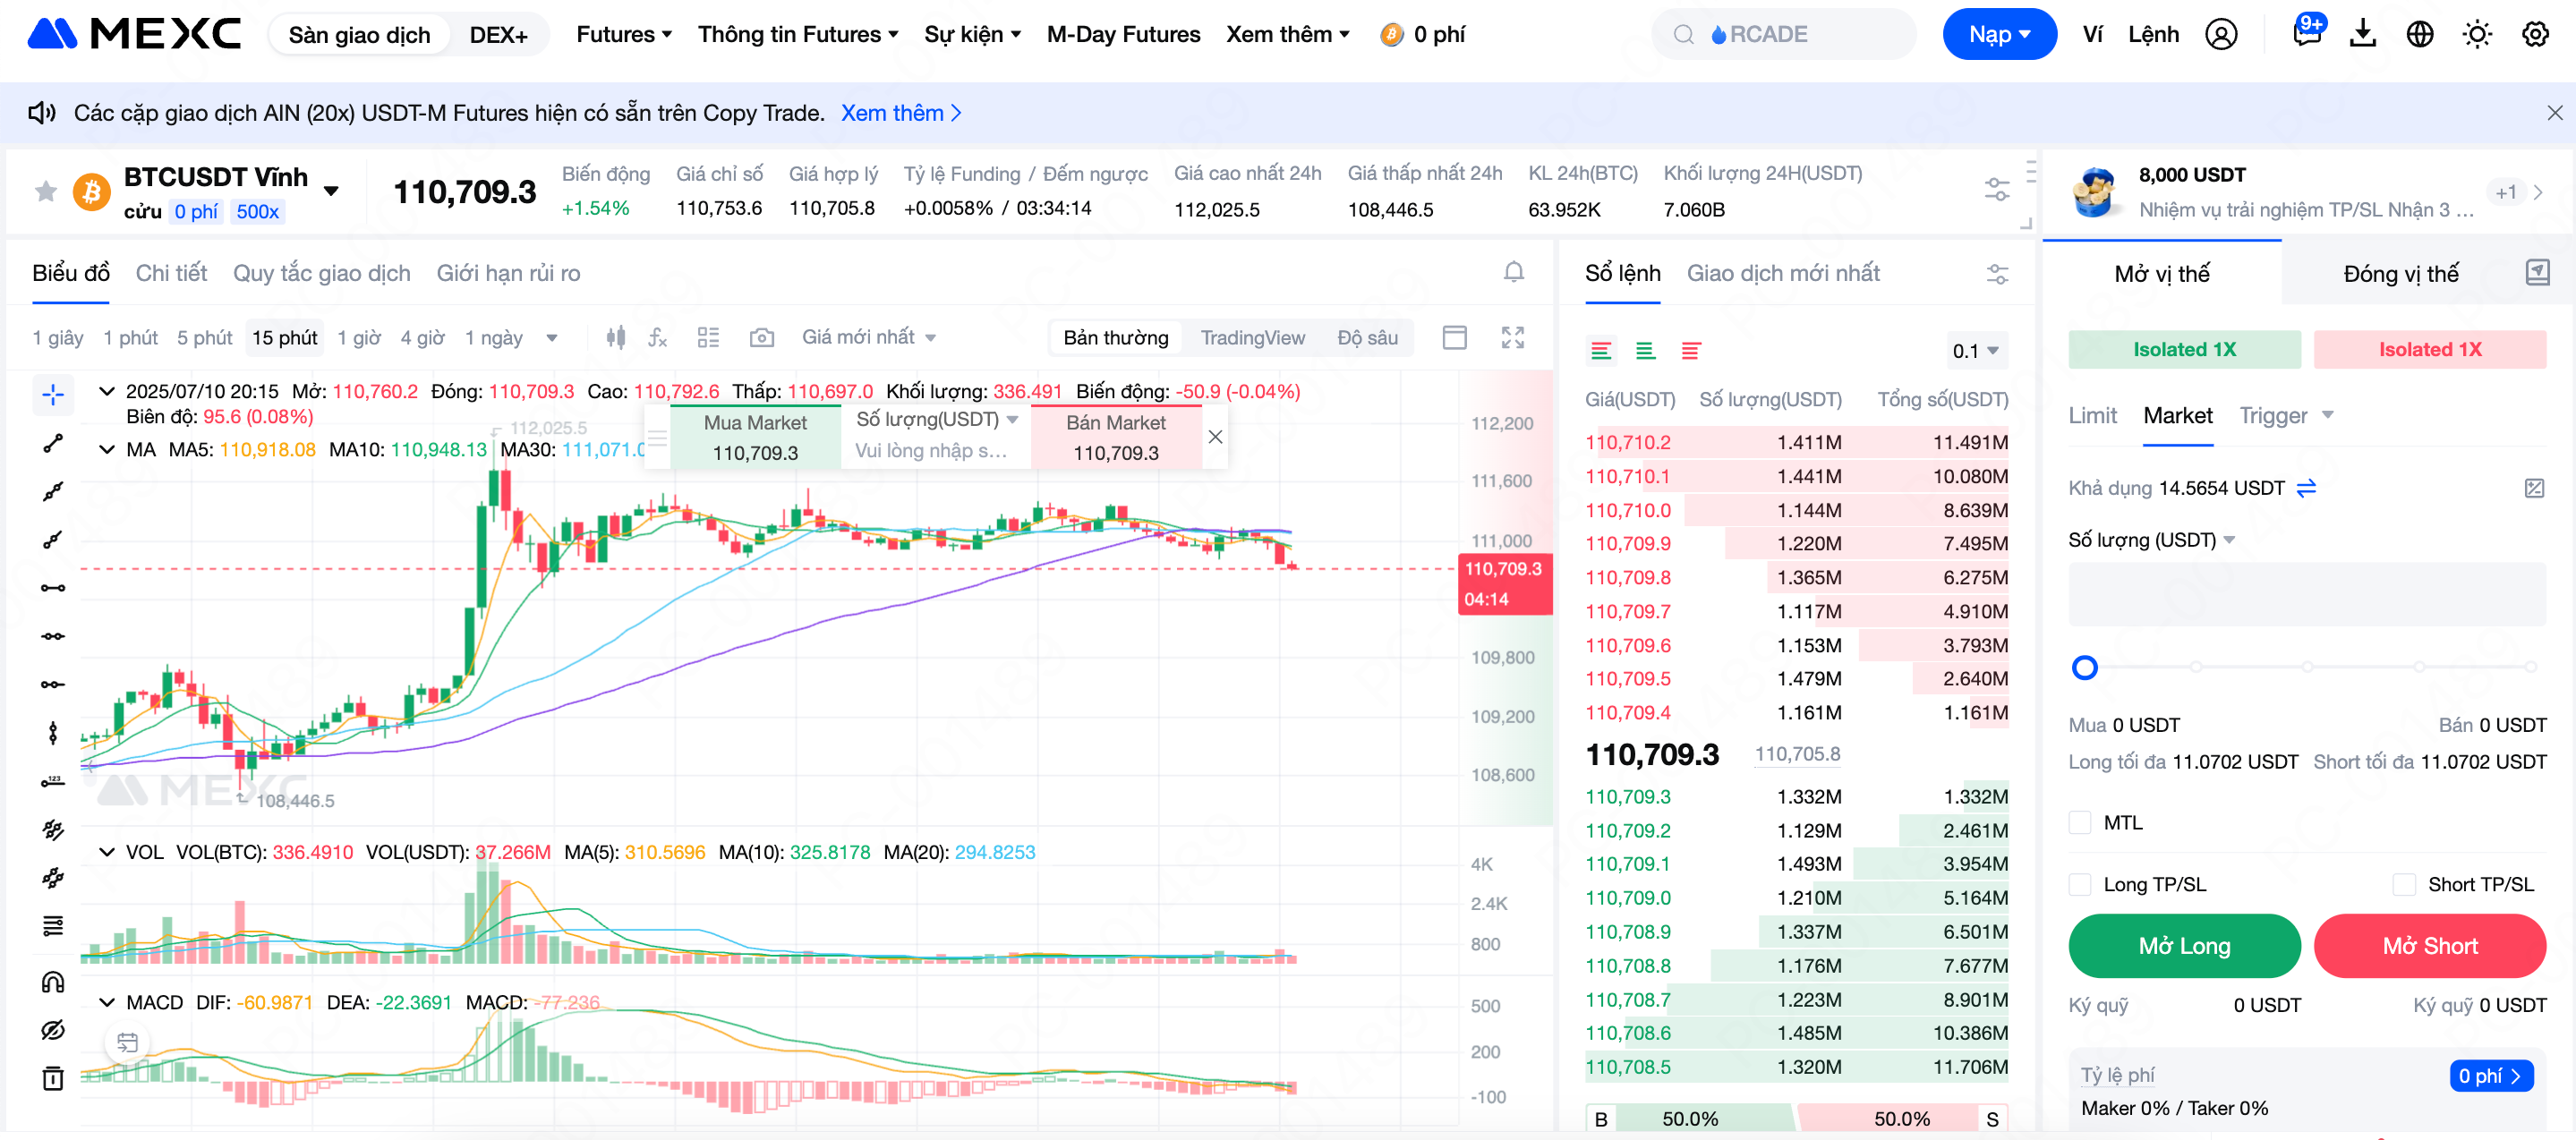This screenshot has width=2576, height=1140.
Task: Switch to Quy tắc giao dịch tab
Action: pyautogui.click(x=321, y=273)
